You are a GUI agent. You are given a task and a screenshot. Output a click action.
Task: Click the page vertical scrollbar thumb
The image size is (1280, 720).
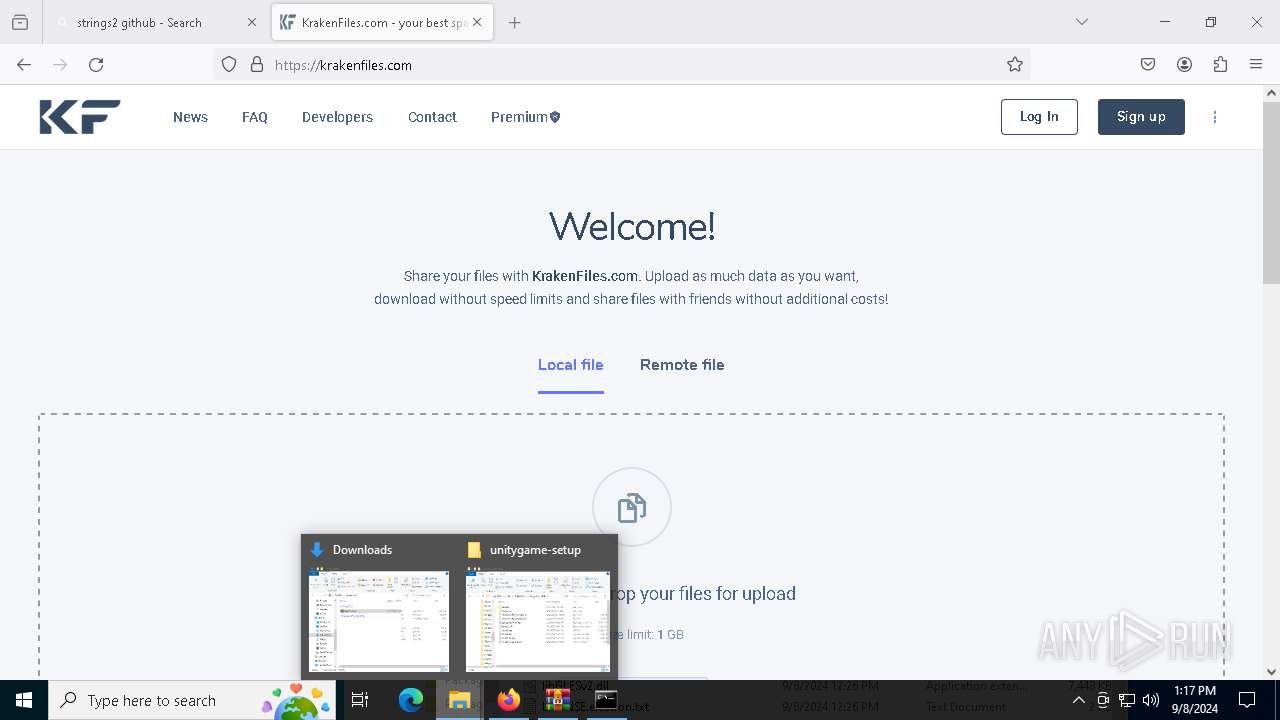point(1271,192)
